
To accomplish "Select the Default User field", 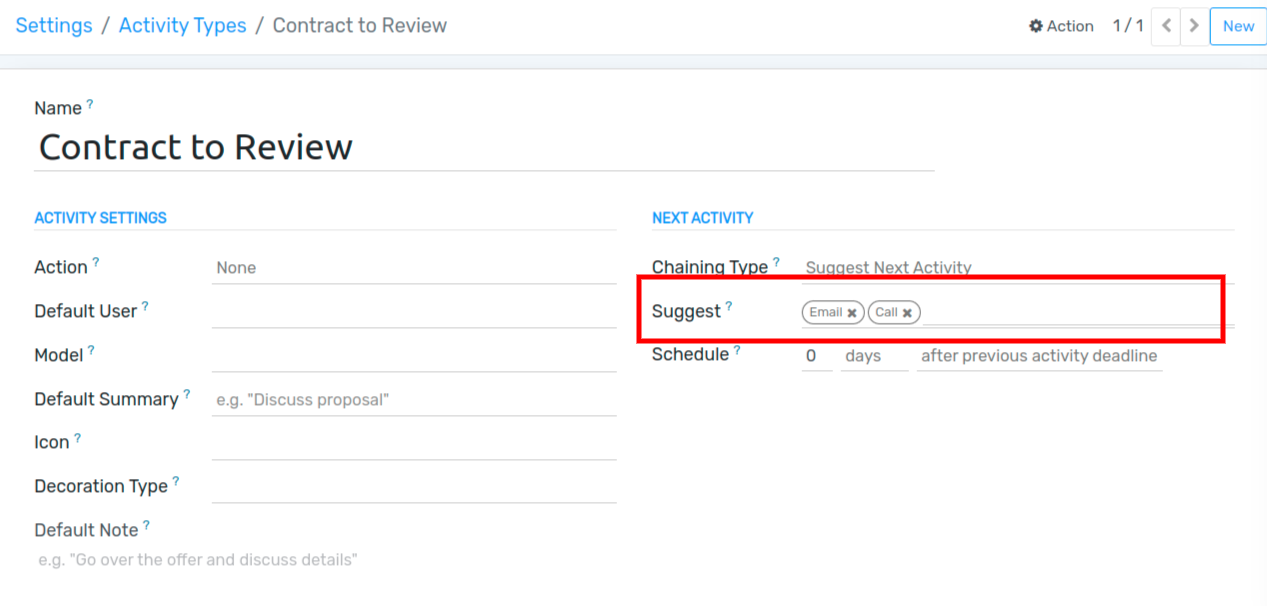I will pyautogui.click(x=414, y=312).
